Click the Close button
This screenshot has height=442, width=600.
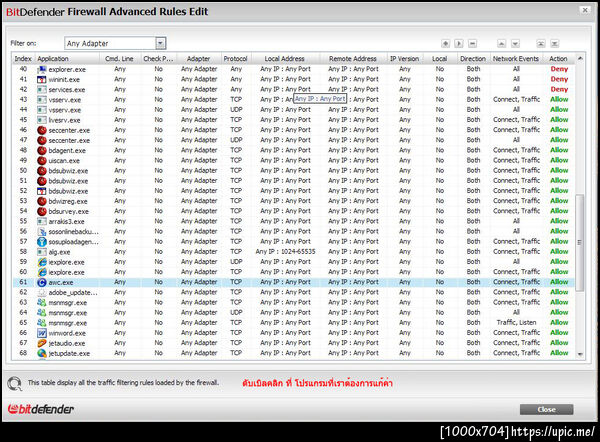[x=546, y=409]
